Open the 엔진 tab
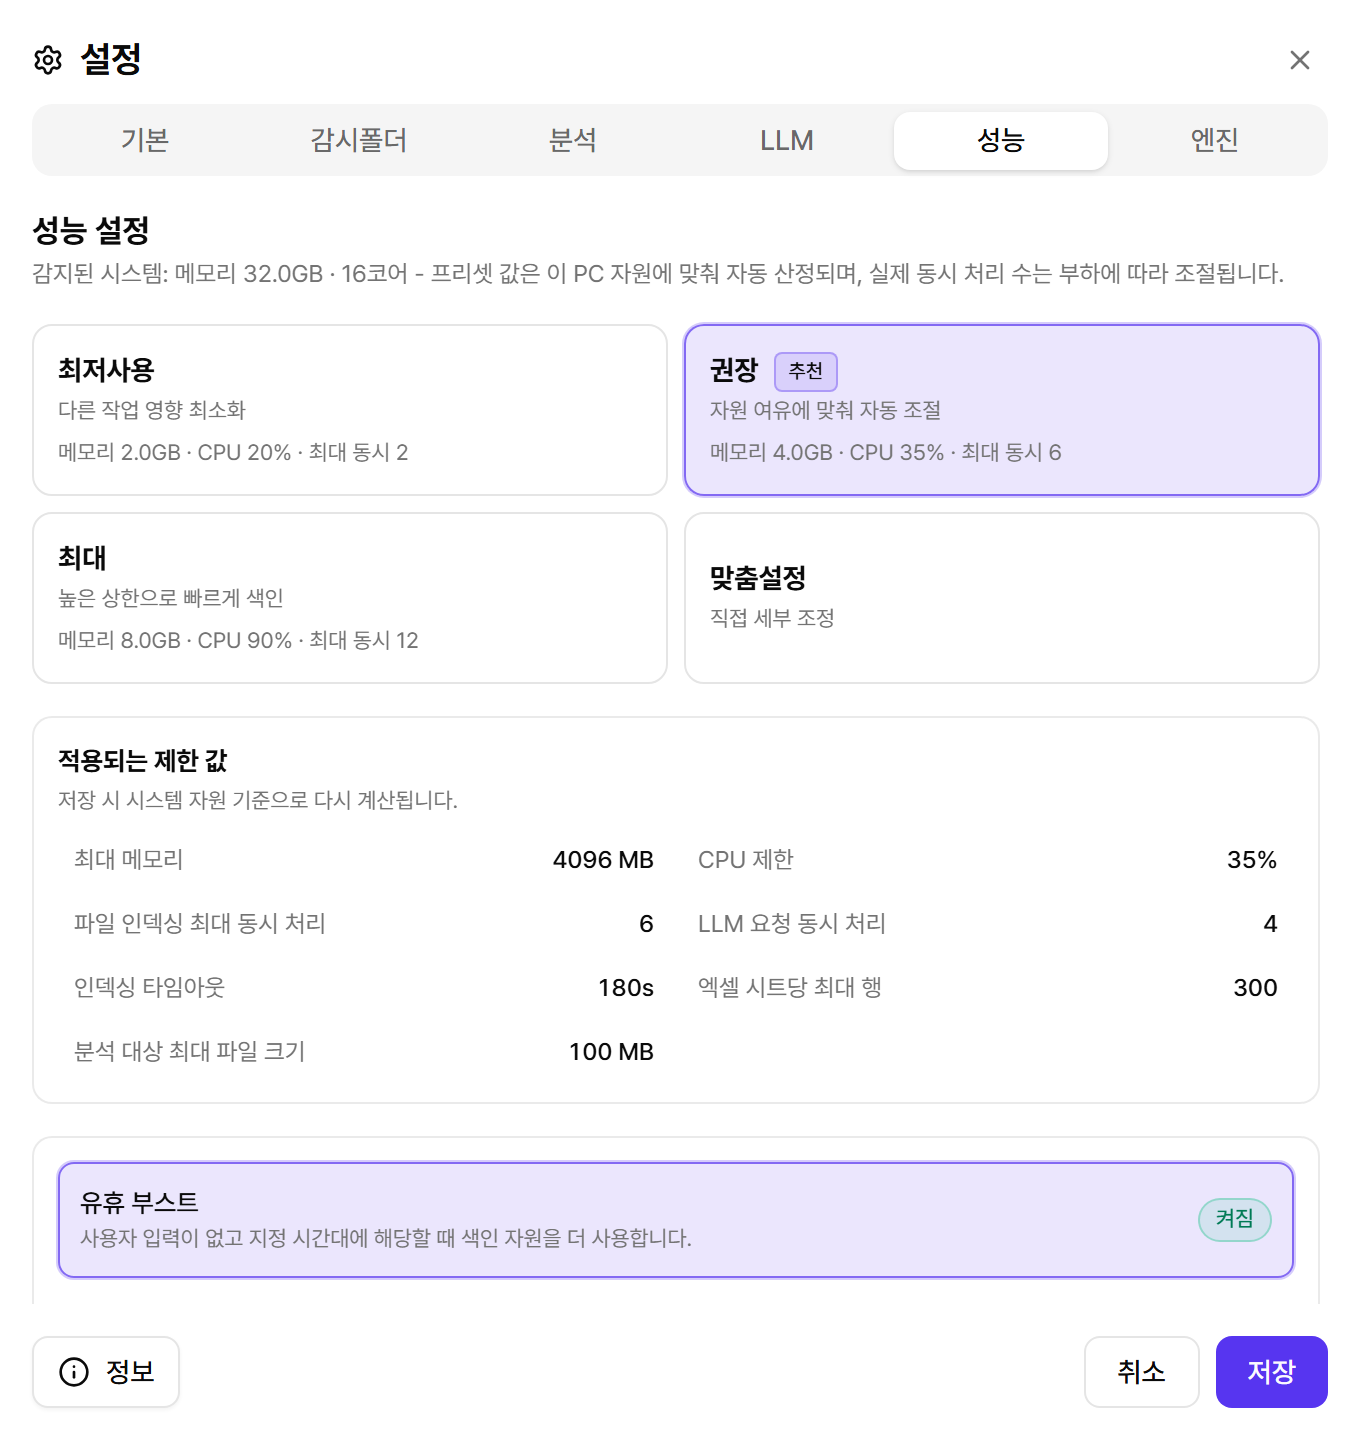The image size is (1360, 1440). [1215, 140]
